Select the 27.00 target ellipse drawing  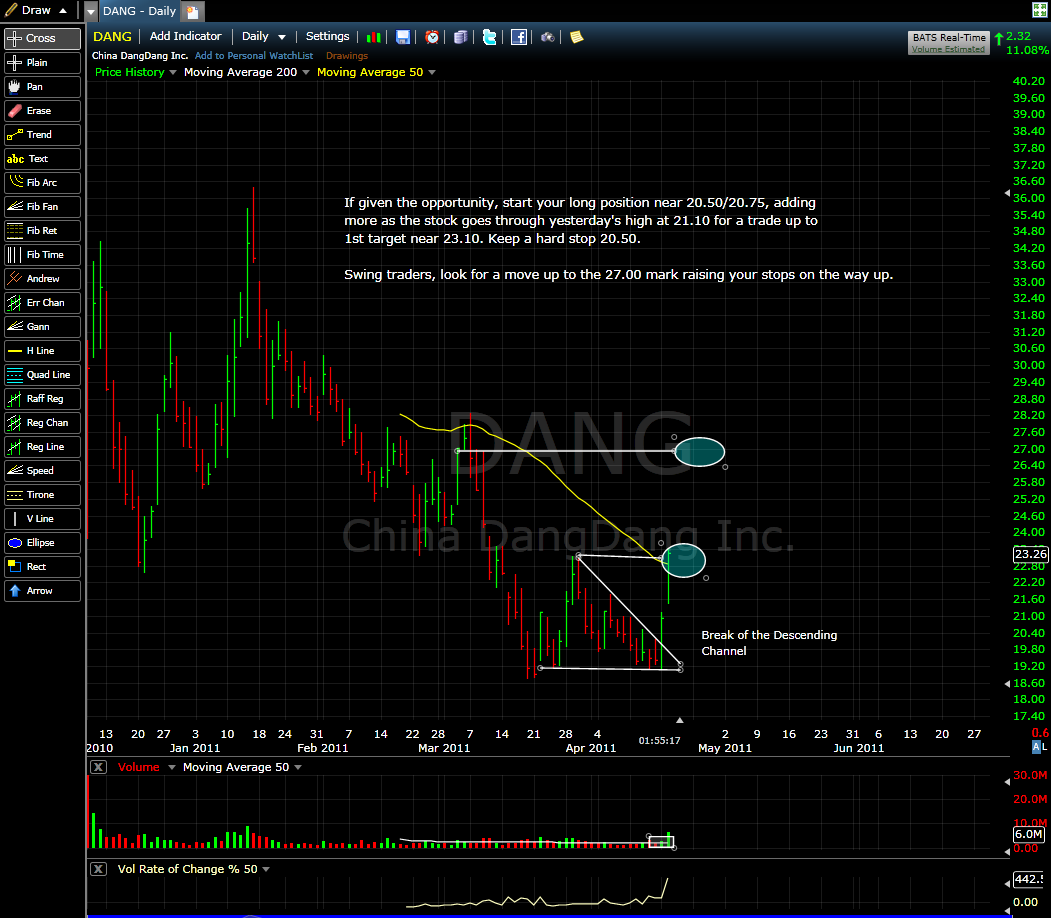(x=700, y=452)
